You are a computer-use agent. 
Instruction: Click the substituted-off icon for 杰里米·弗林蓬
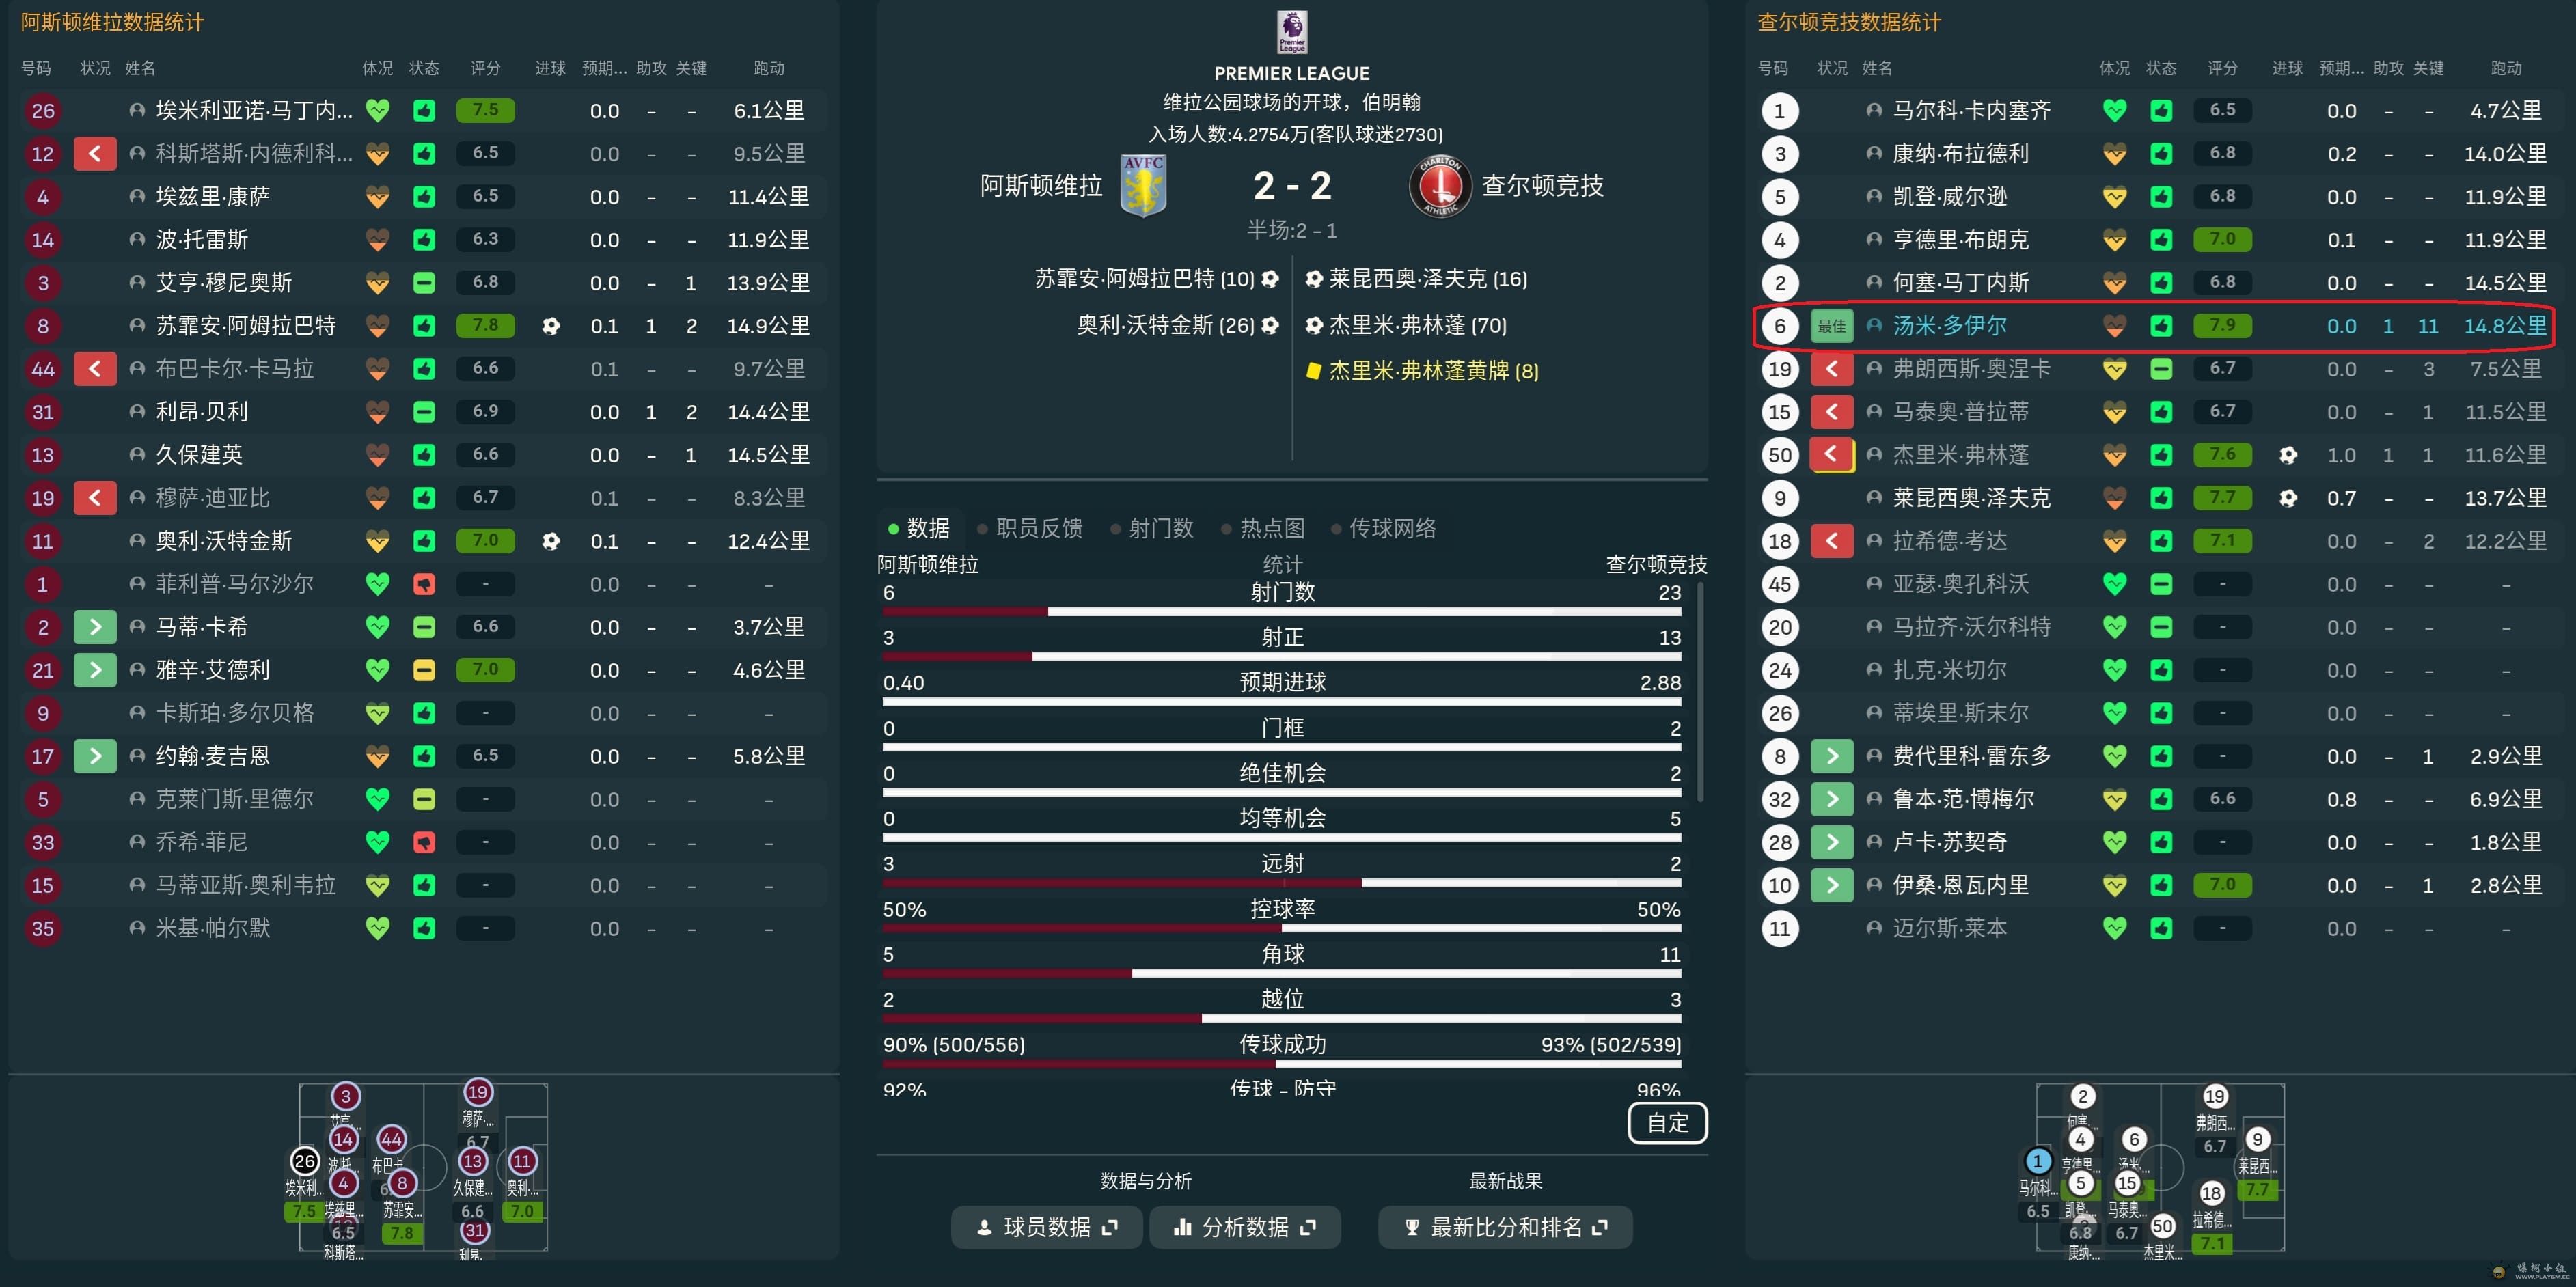pos(1832,455)
